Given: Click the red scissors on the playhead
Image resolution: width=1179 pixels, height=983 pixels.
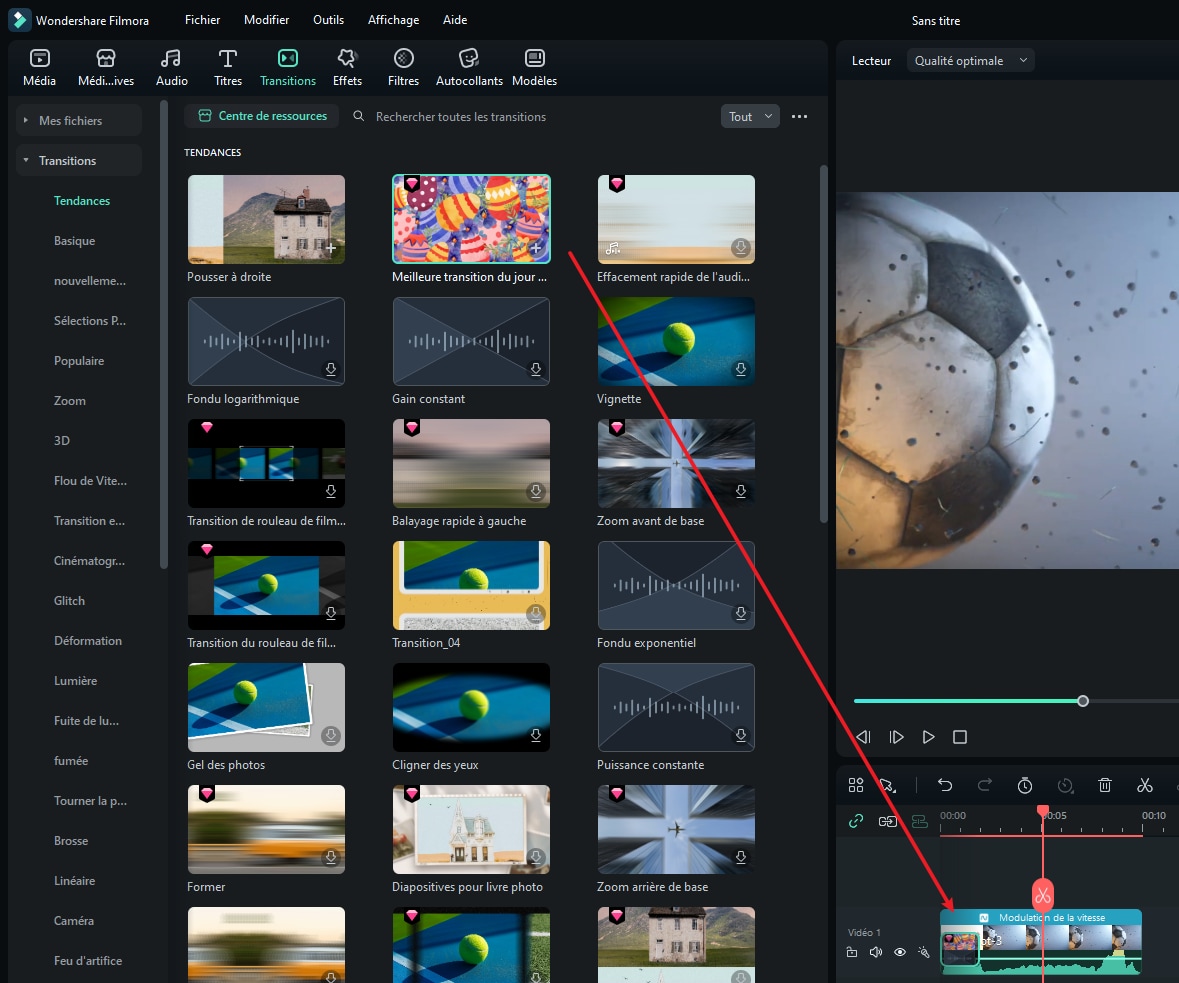Looking at the screenshot, I should pyautogui.click(x=1042, y=896).
